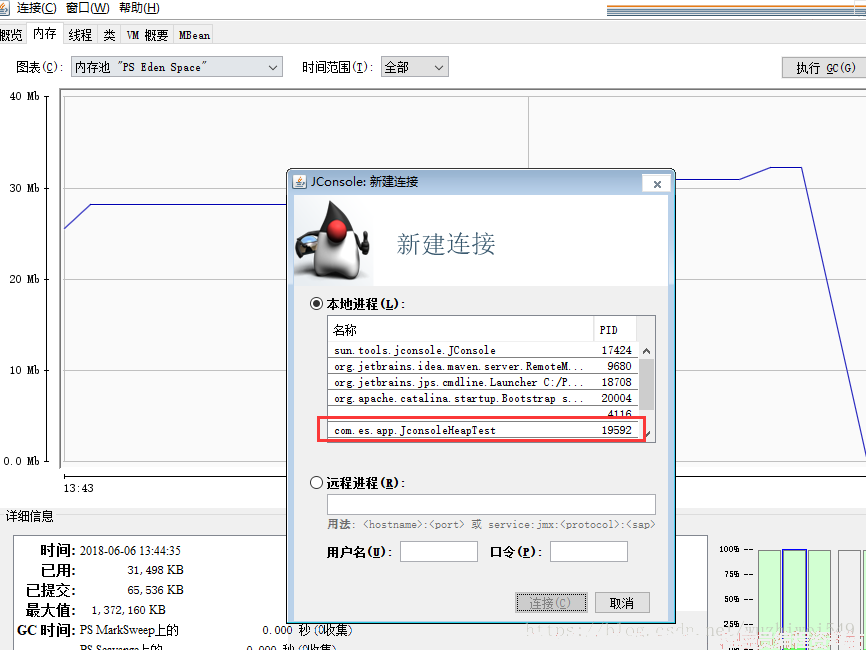Open the VM 概要 tab
Screen dimensions: 866x650
[147, 35]
